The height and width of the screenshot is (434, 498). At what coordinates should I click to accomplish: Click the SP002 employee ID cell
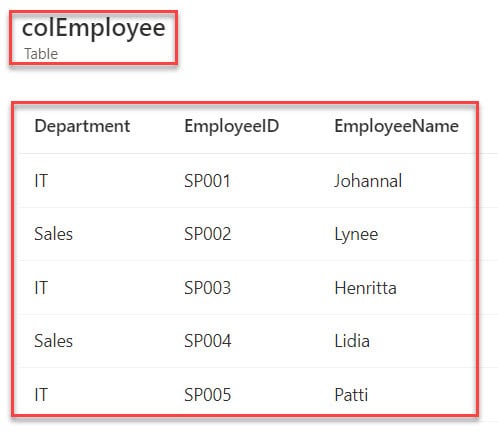coord(208,234)
